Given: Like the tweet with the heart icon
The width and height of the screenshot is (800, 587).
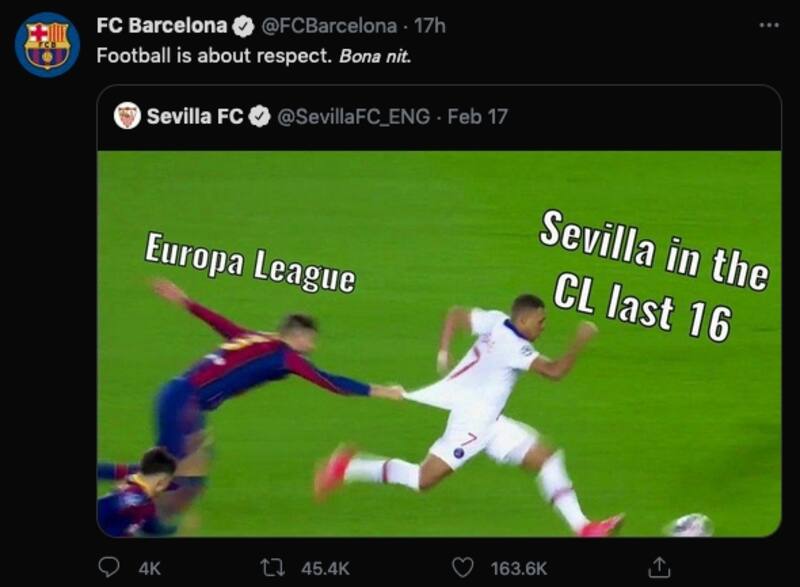Looking at the screenshot, I should (x=463, y=568).
